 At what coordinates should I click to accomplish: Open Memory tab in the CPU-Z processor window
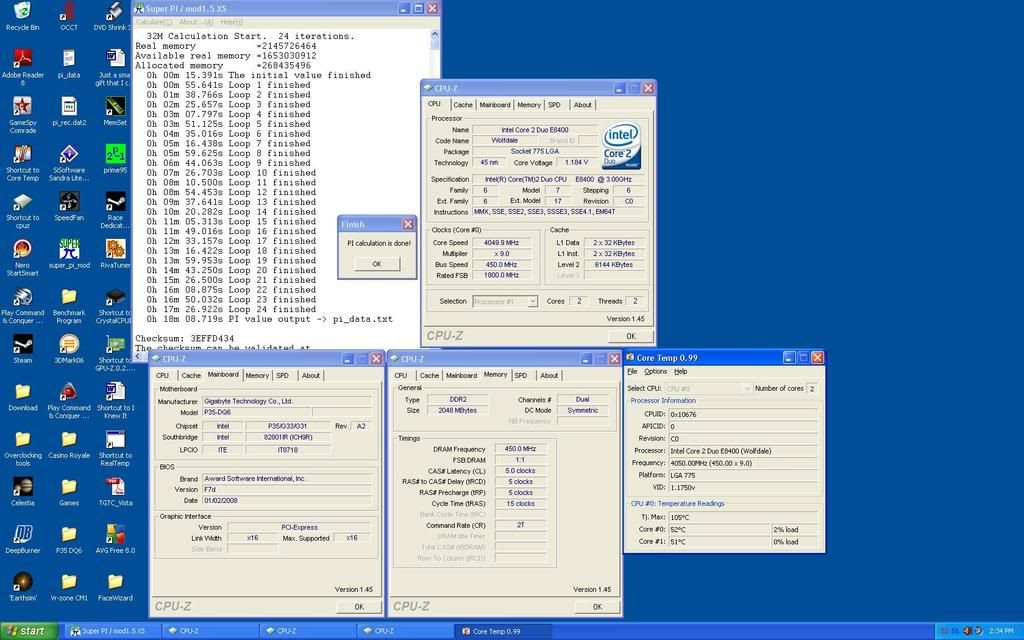tap(529, 104)
